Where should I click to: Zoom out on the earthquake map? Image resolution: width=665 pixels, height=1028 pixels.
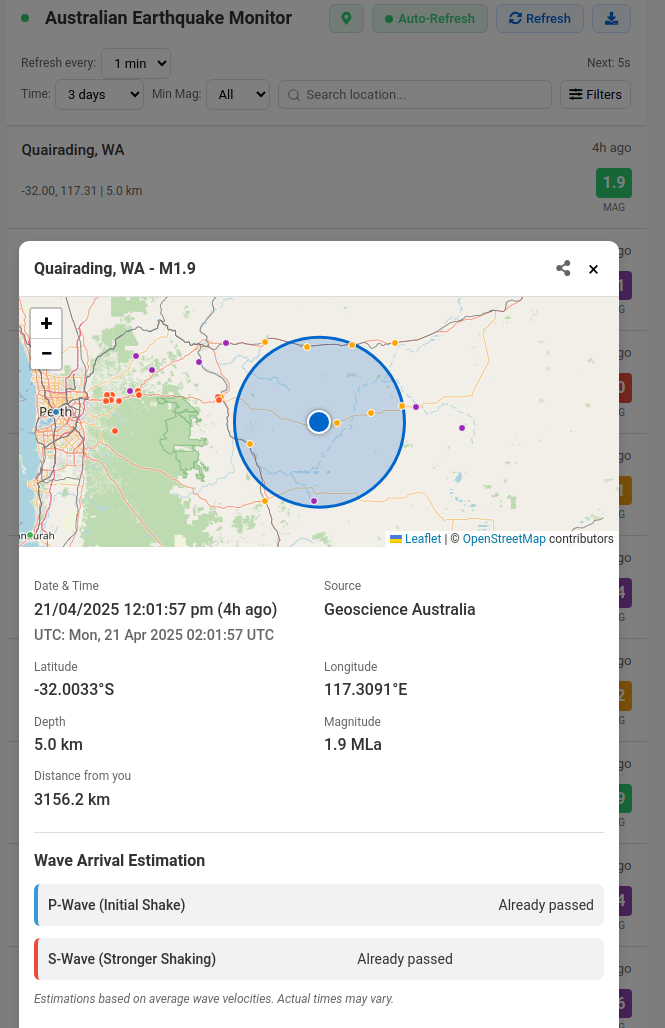pyautogui.click(x=46, y=353)
